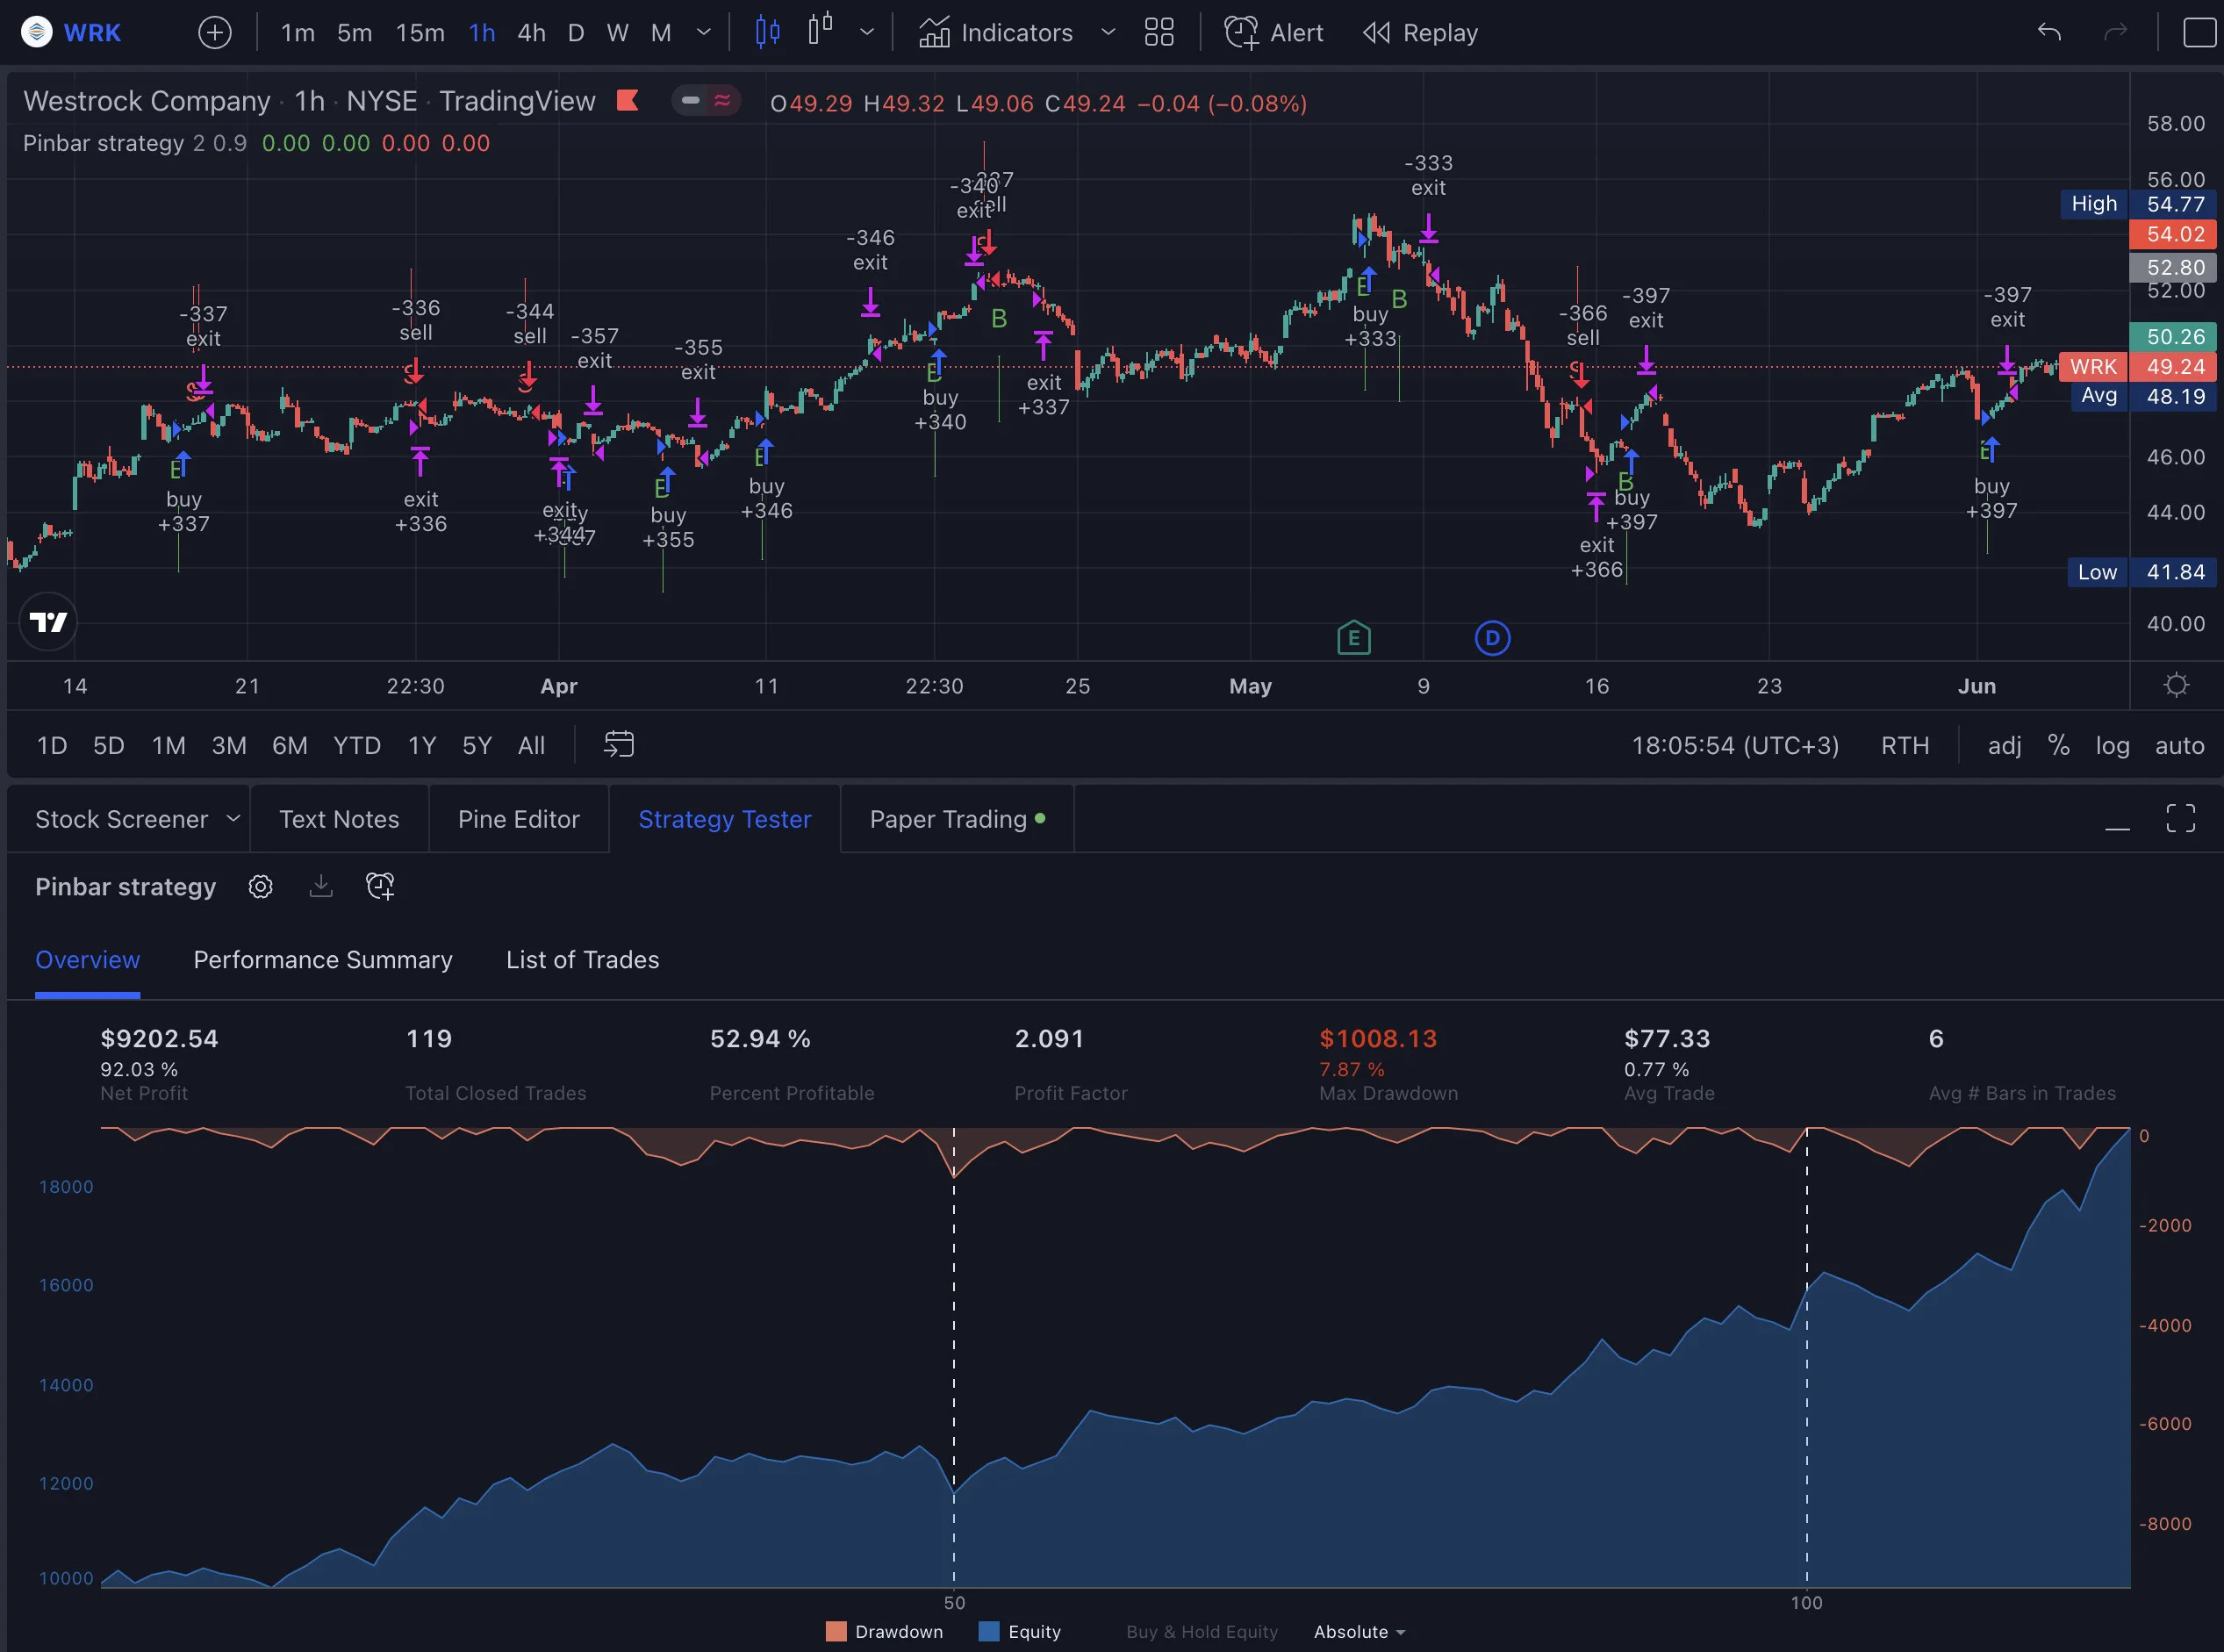Viewport: 2224px width, 1652px height.
Task: Expand the timeframe interval dropdown arrow
Action: pos(704,33)
